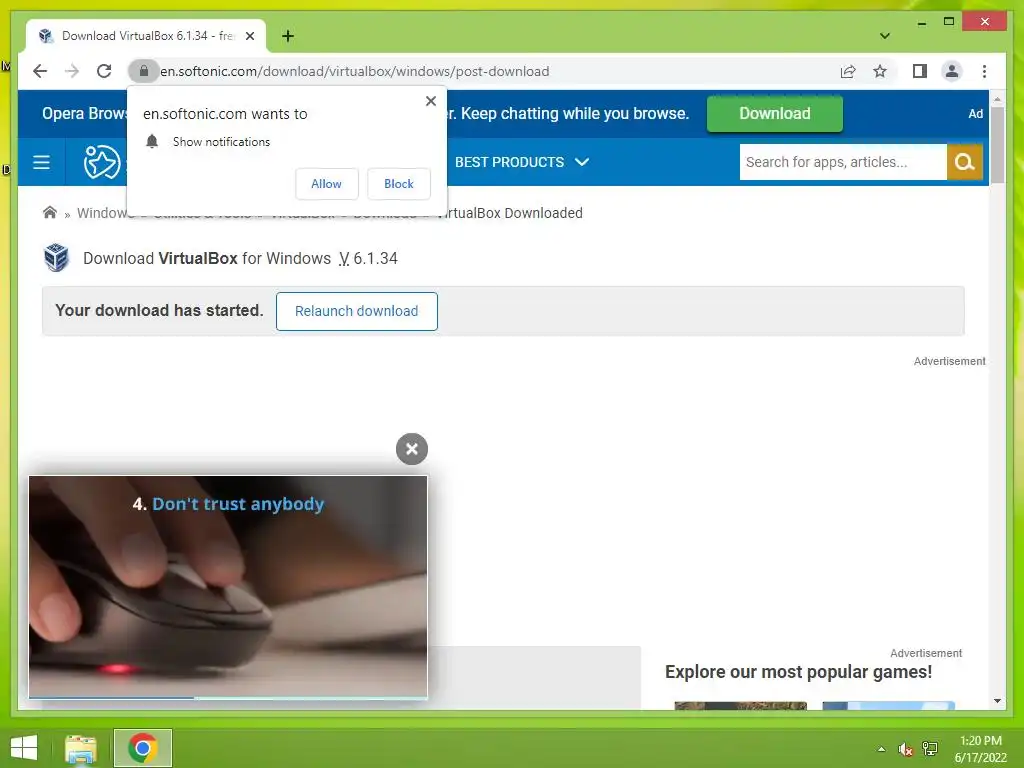Click the vertical scrollbar thumb
Screen dimensions: 1024x768
(x=997, y=145)
